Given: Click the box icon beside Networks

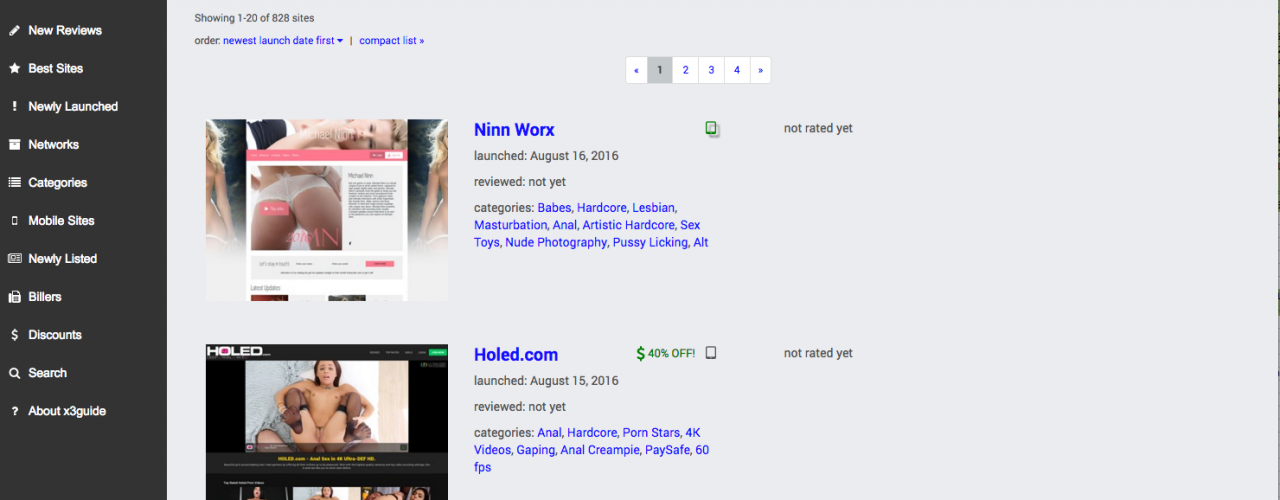Looking at the screenshot, I should [14, 144].
